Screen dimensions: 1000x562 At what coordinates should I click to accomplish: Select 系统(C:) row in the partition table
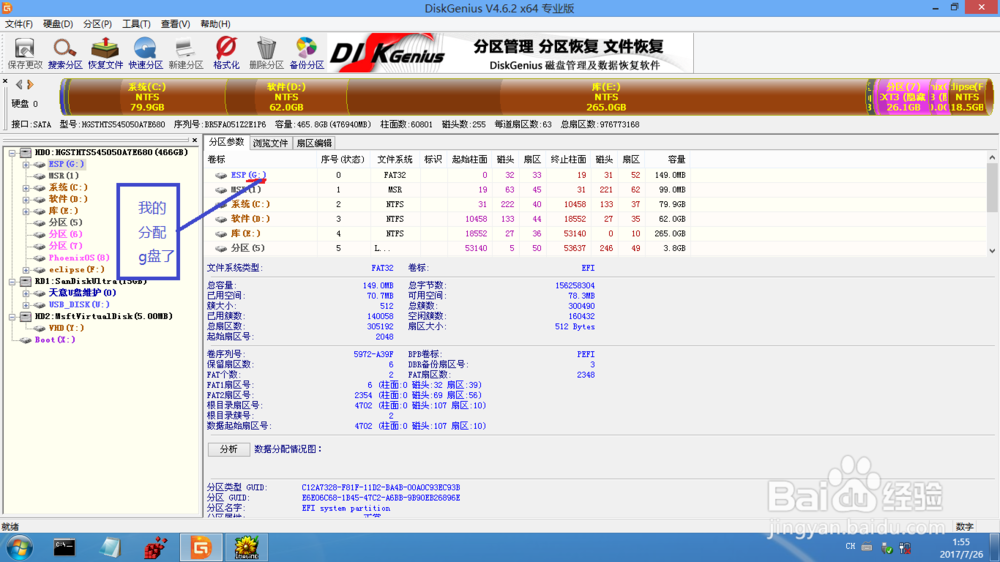[x=446, y=204]
